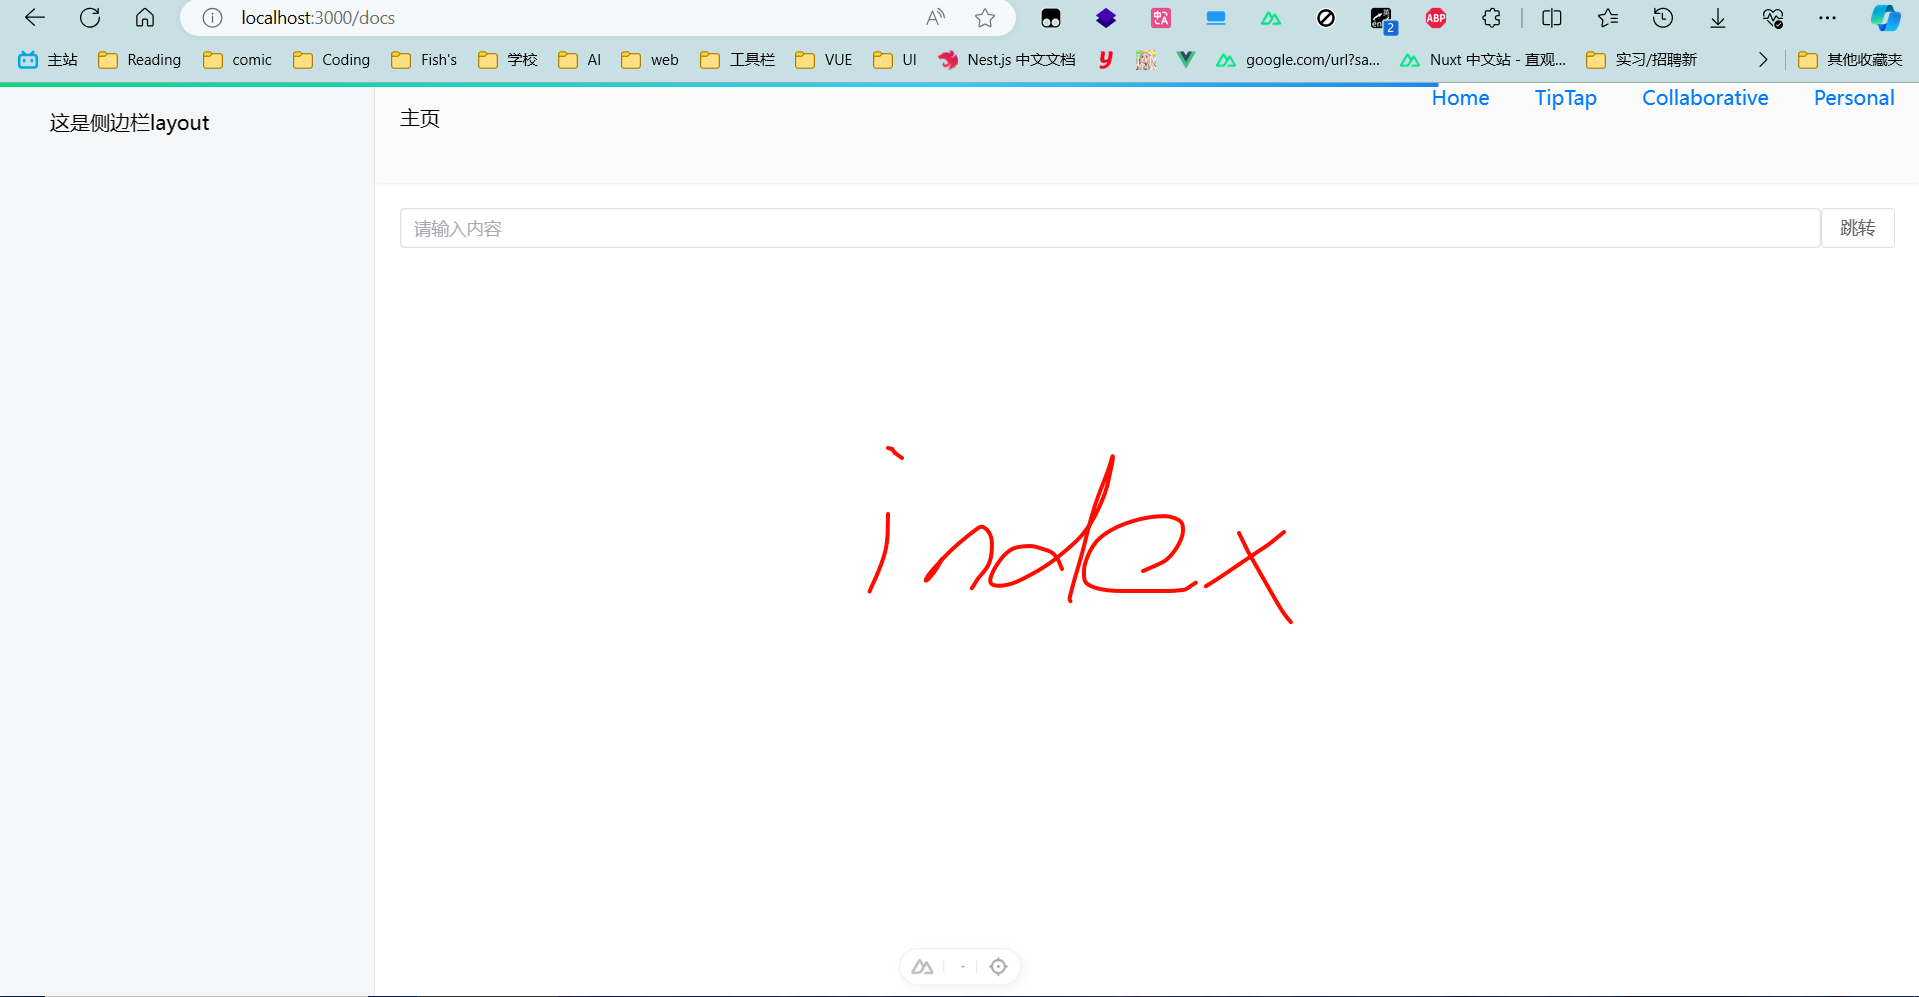Focus the 请输入内容 input field

pos(1109,228)
